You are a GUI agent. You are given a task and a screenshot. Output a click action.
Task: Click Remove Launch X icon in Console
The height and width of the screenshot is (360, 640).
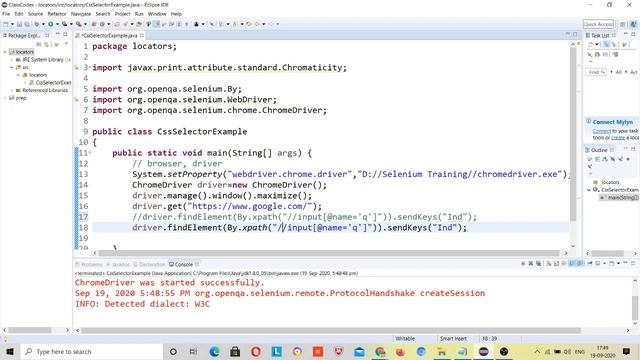click(531, 264)
